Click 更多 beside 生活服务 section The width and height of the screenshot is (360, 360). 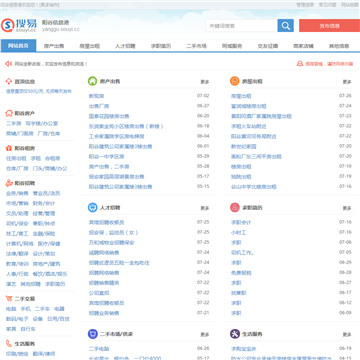(347, 334)
